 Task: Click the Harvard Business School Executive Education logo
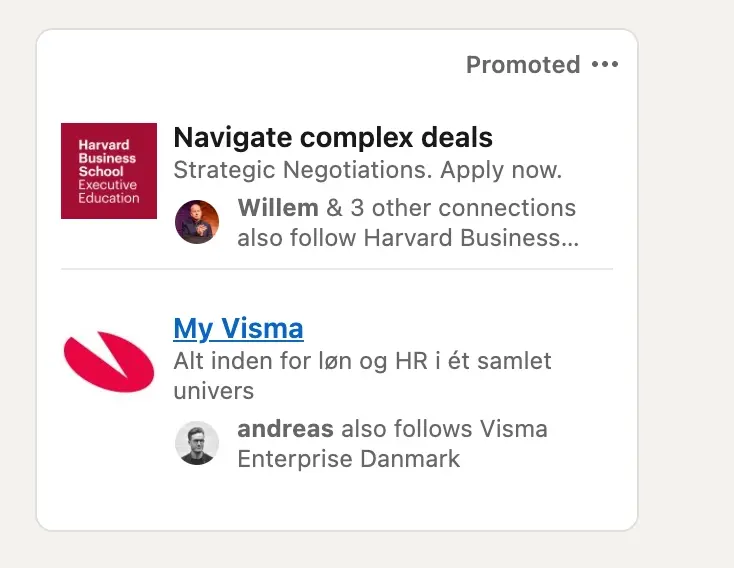[x=109, y=171]
